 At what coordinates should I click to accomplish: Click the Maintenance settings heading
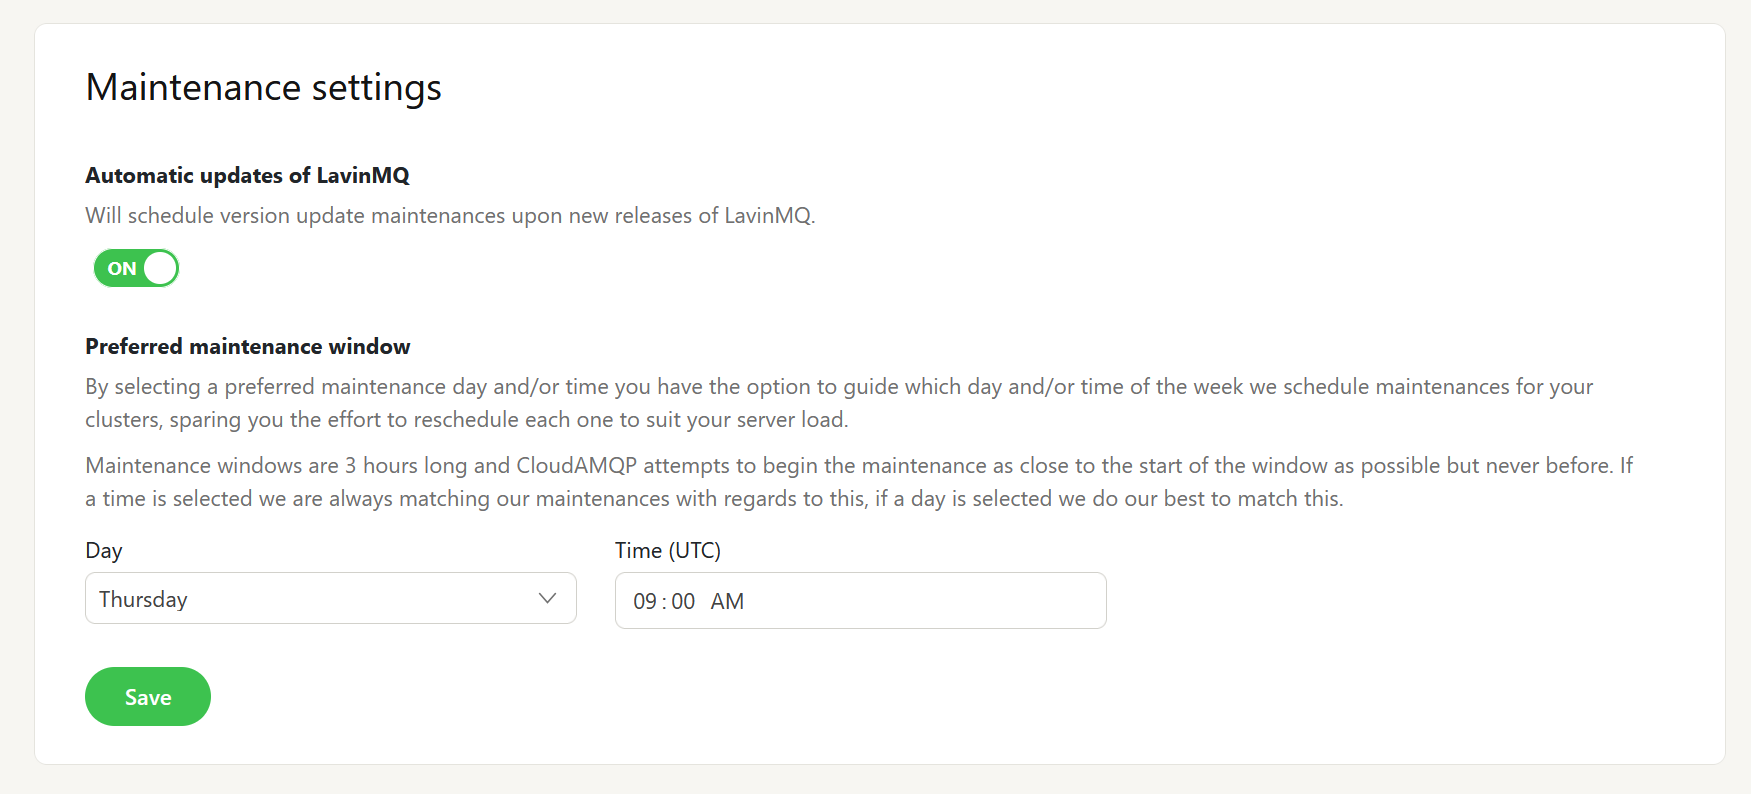[x=263, y=88]
